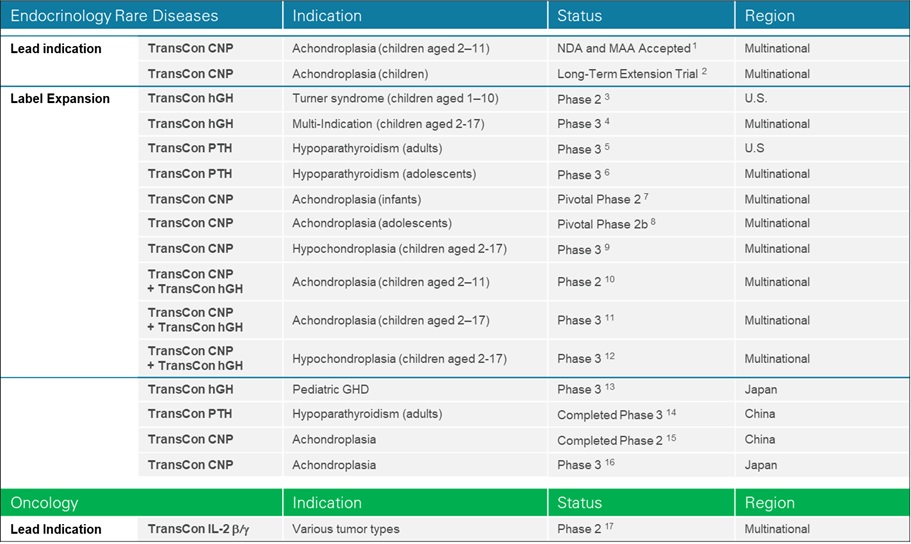Select the "Completed Phase 3" status cell
This screenshot has height=544, width=911.
610,415
